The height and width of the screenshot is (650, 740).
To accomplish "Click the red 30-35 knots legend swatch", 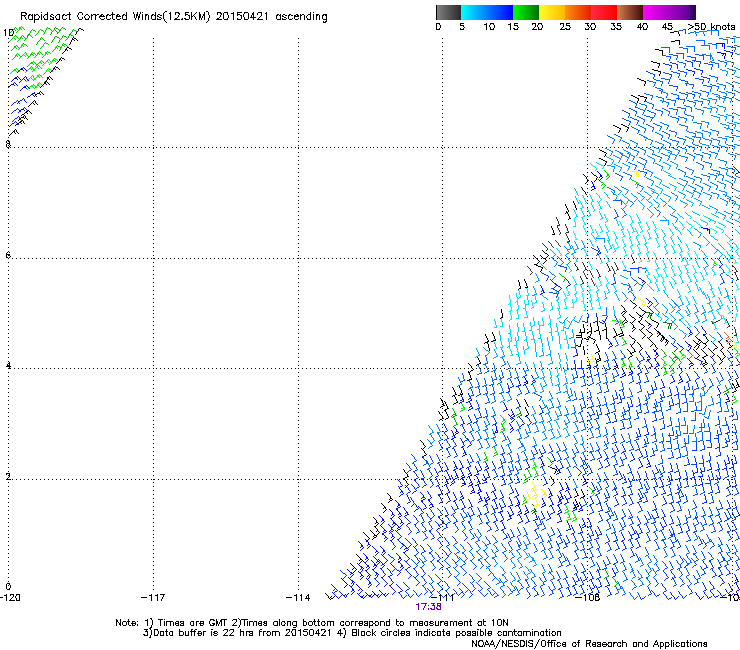I will [604, 12].
